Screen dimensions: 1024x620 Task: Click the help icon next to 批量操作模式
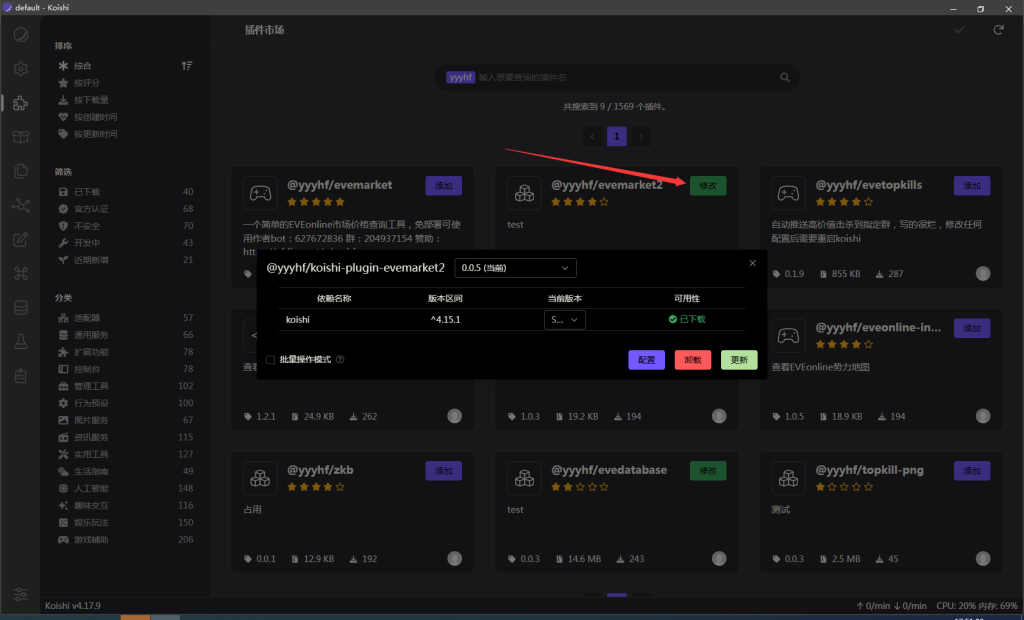340,360
